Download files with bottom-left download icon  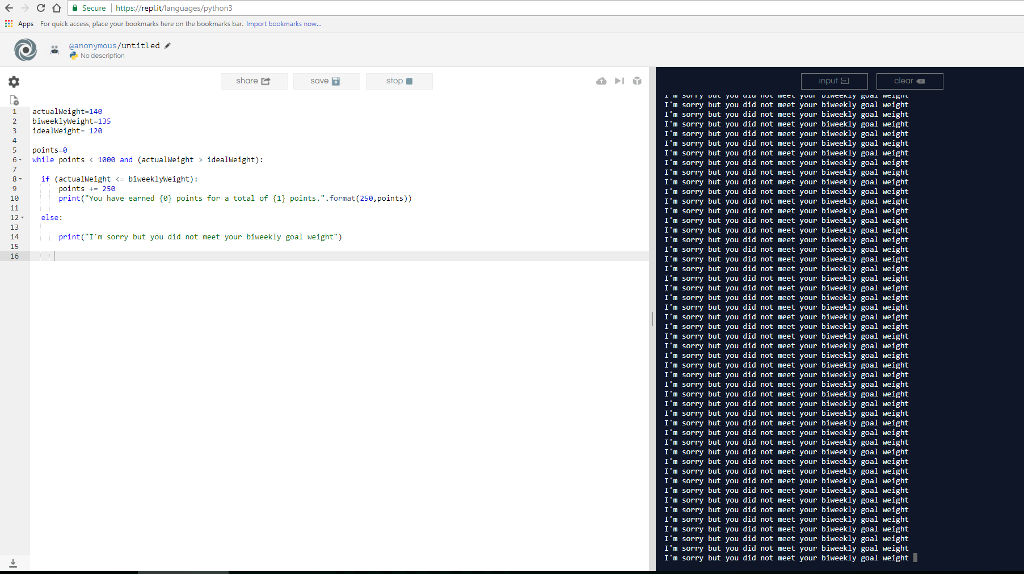click(13, 563)
